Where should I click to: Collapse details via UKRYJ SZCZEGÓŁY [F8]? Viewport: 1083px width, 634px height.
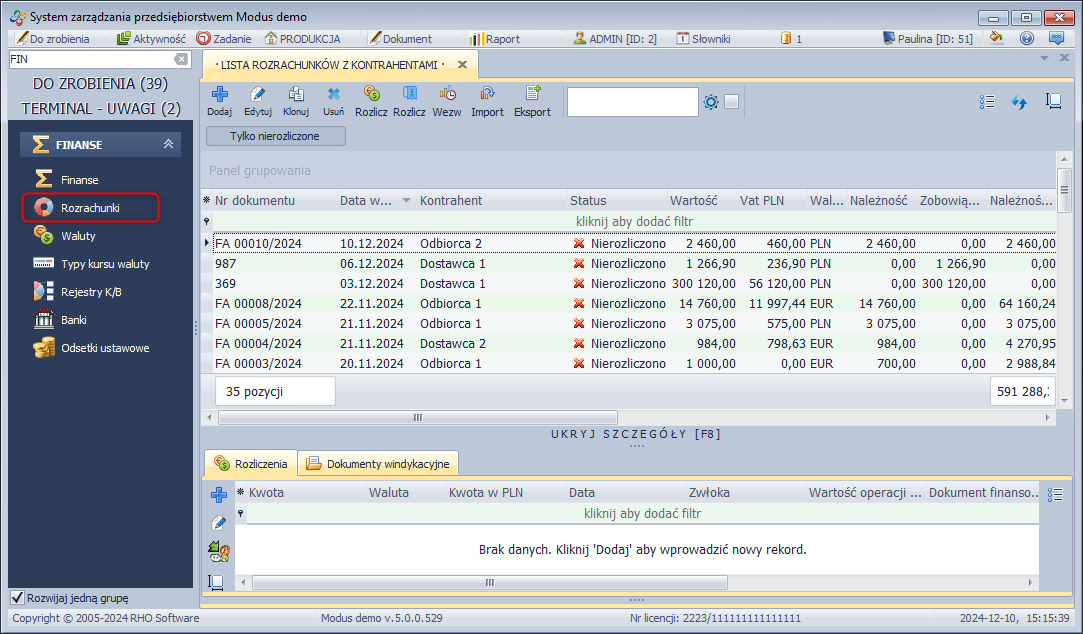[x=636, y=434]
